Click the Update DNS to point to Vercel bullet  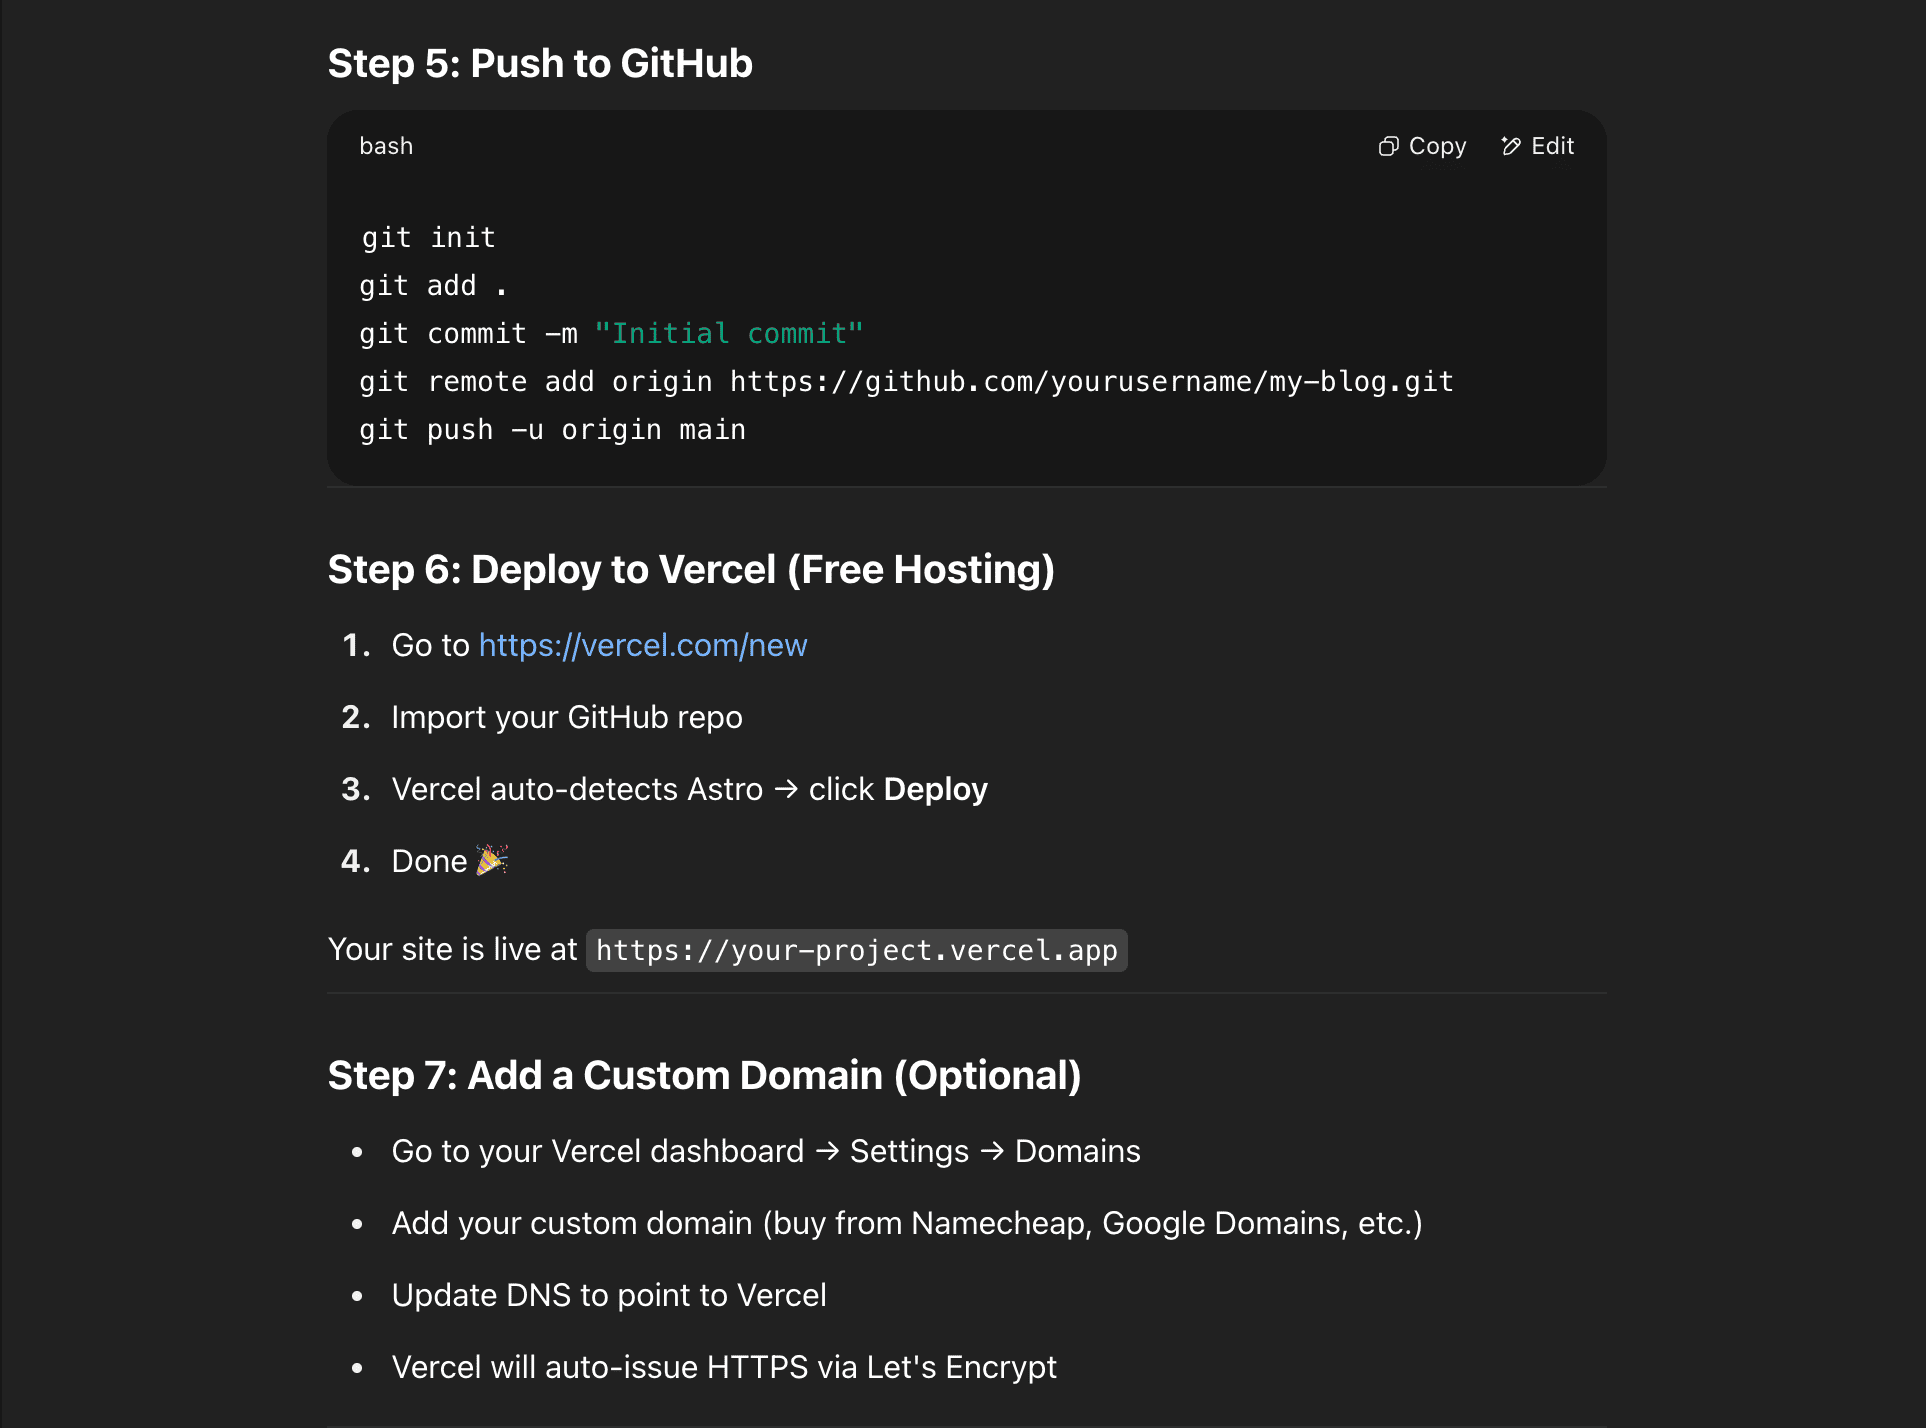(609, 1295)
